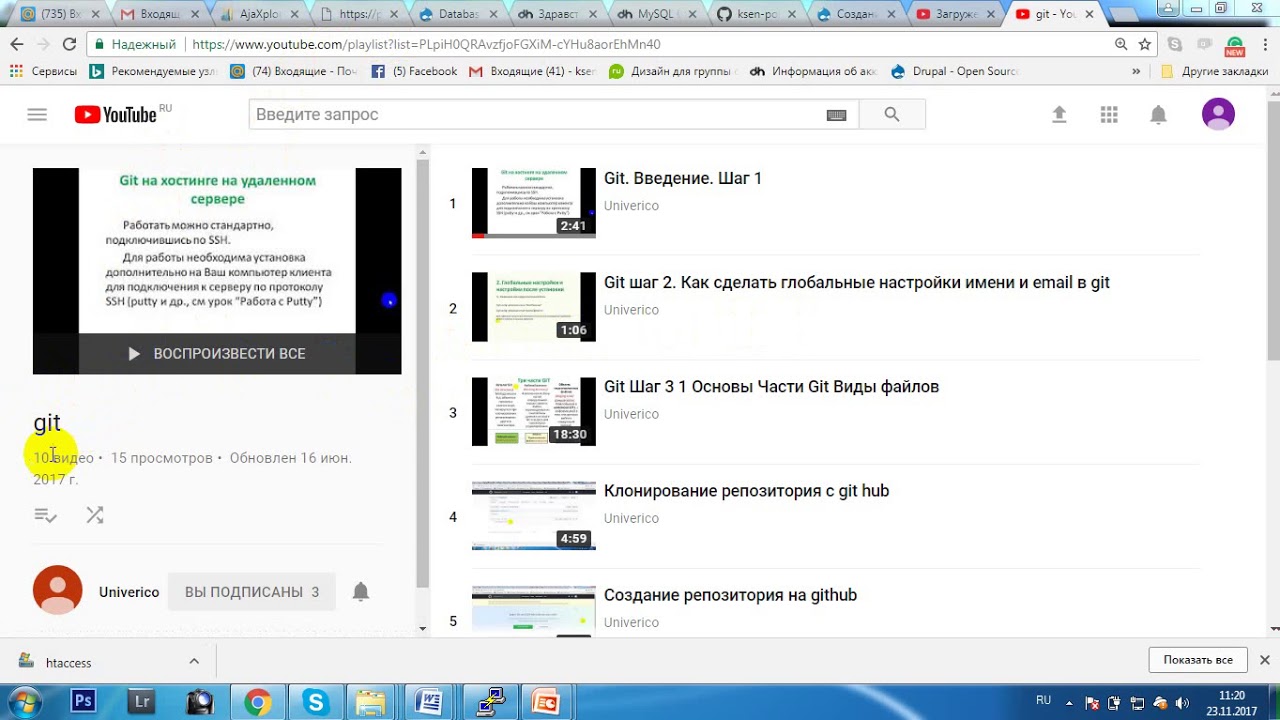Screen dimensions: 1280x720
Task: Toggle the Univerico channel notification bell
Action: [361, 592]
